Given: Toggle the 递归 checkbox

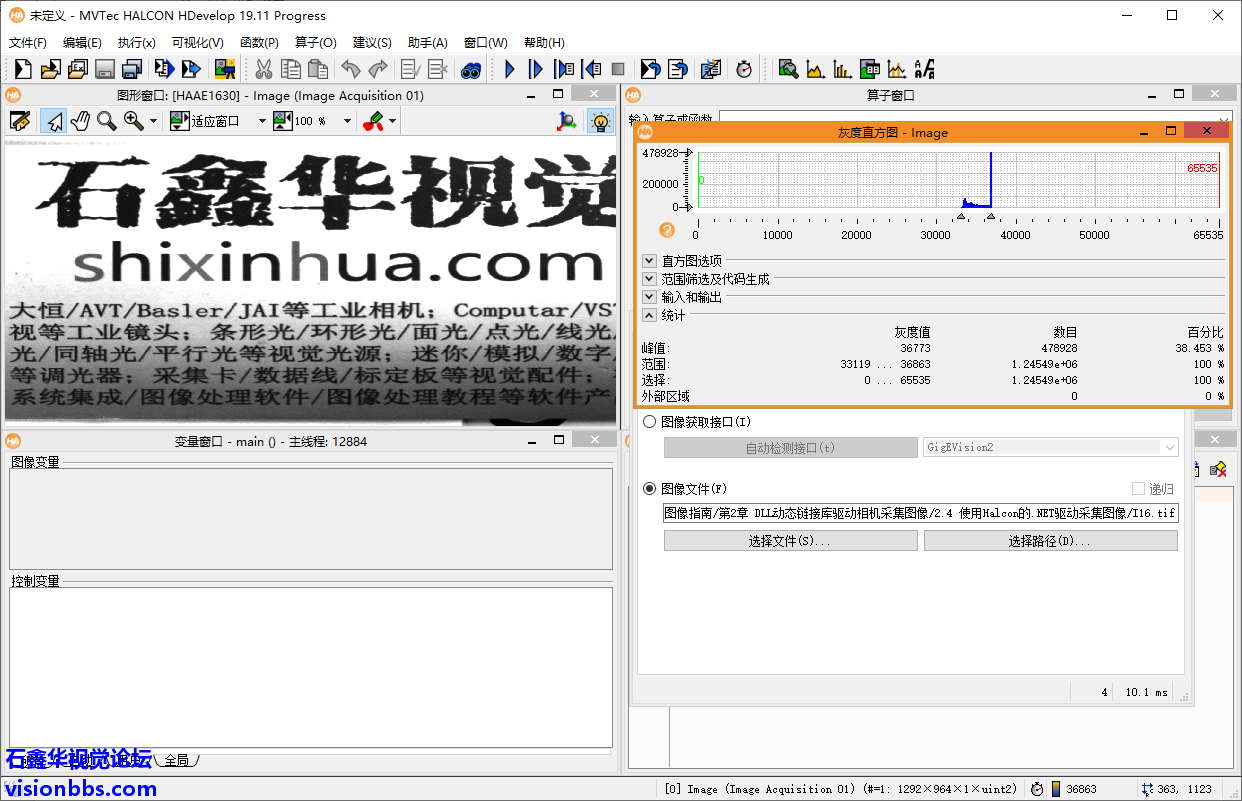Looking at the screenshot, I should click(x=1138, y=489).
